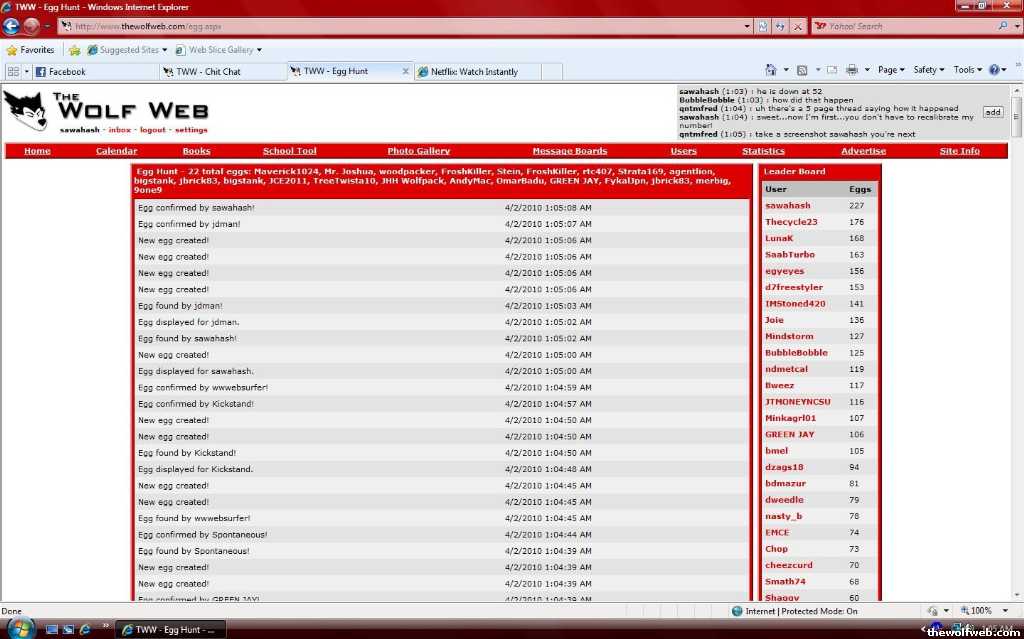Screen dimensions: 1024x639
Task: Click the IE Back navigation button
Action: pyautogui.click(x=13, y=26)
